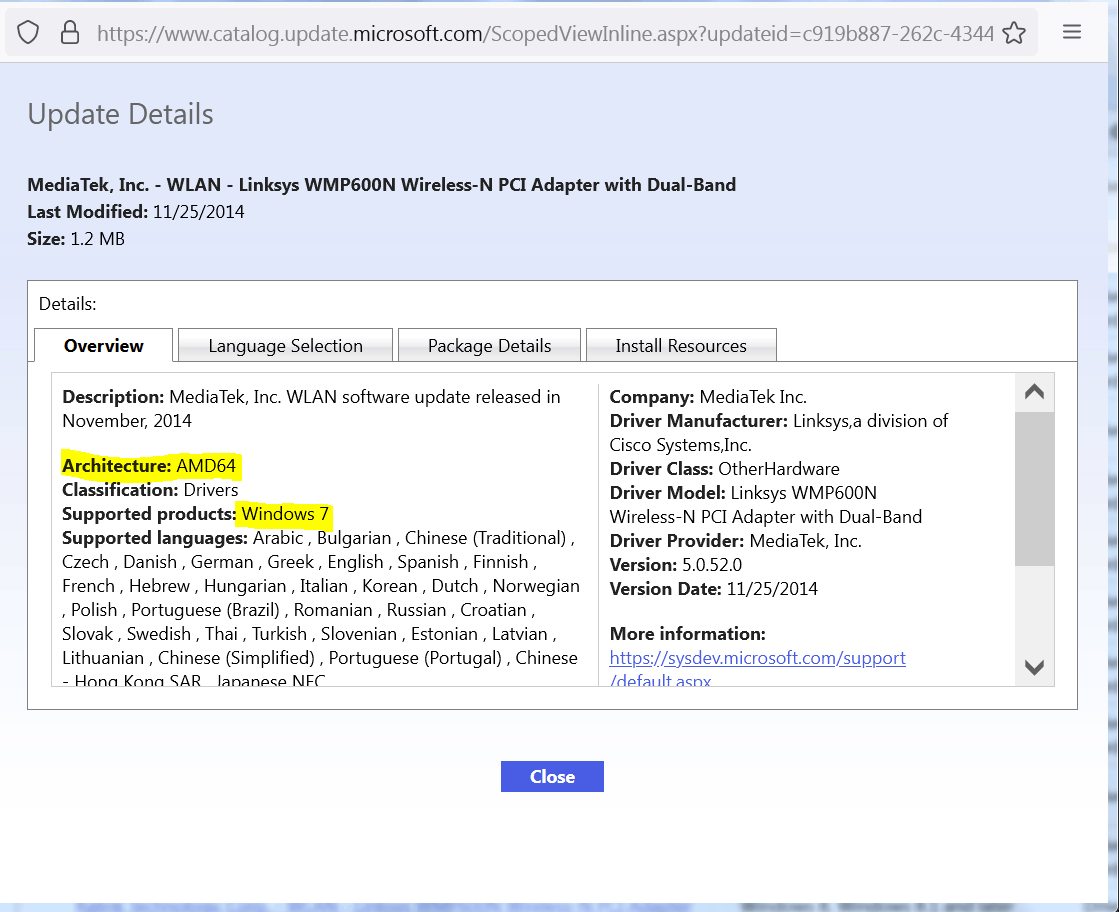1119x912 pixels.
Task: Switch to the Overview tab
Action: pos(103,345)
